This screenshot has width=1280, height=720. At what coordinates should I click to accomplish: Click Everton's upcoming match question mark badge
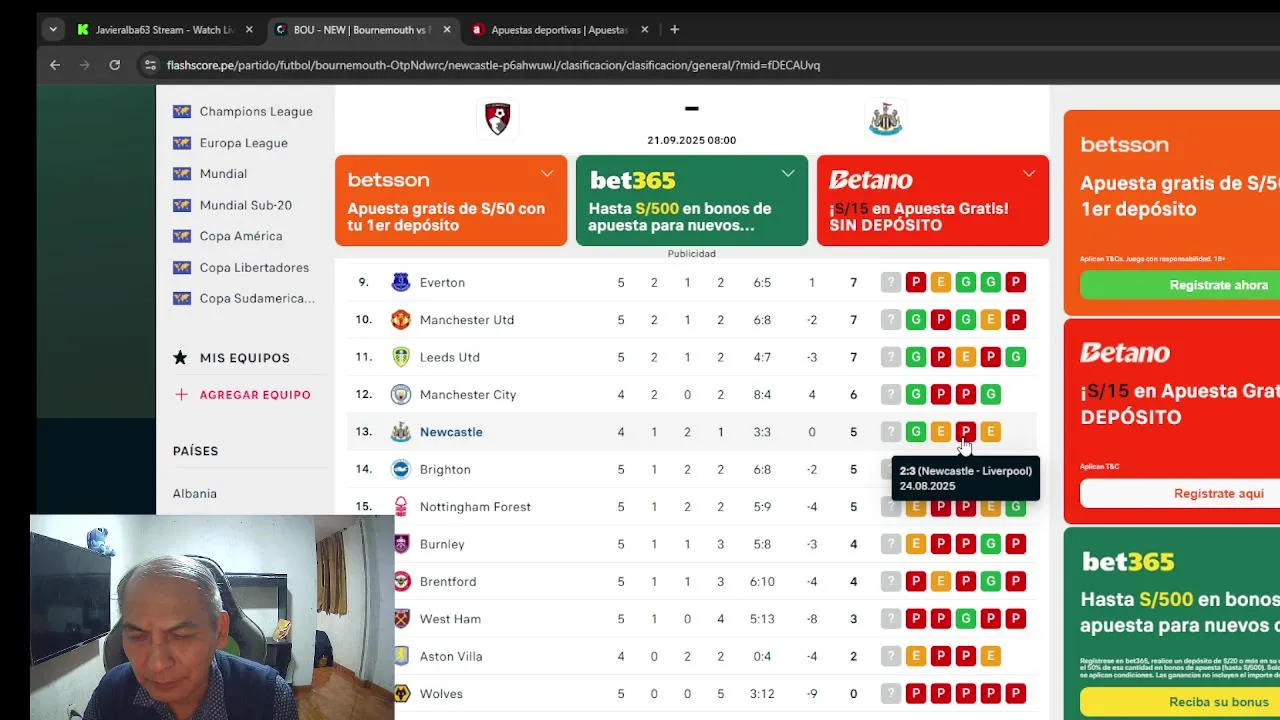point(891,282)
